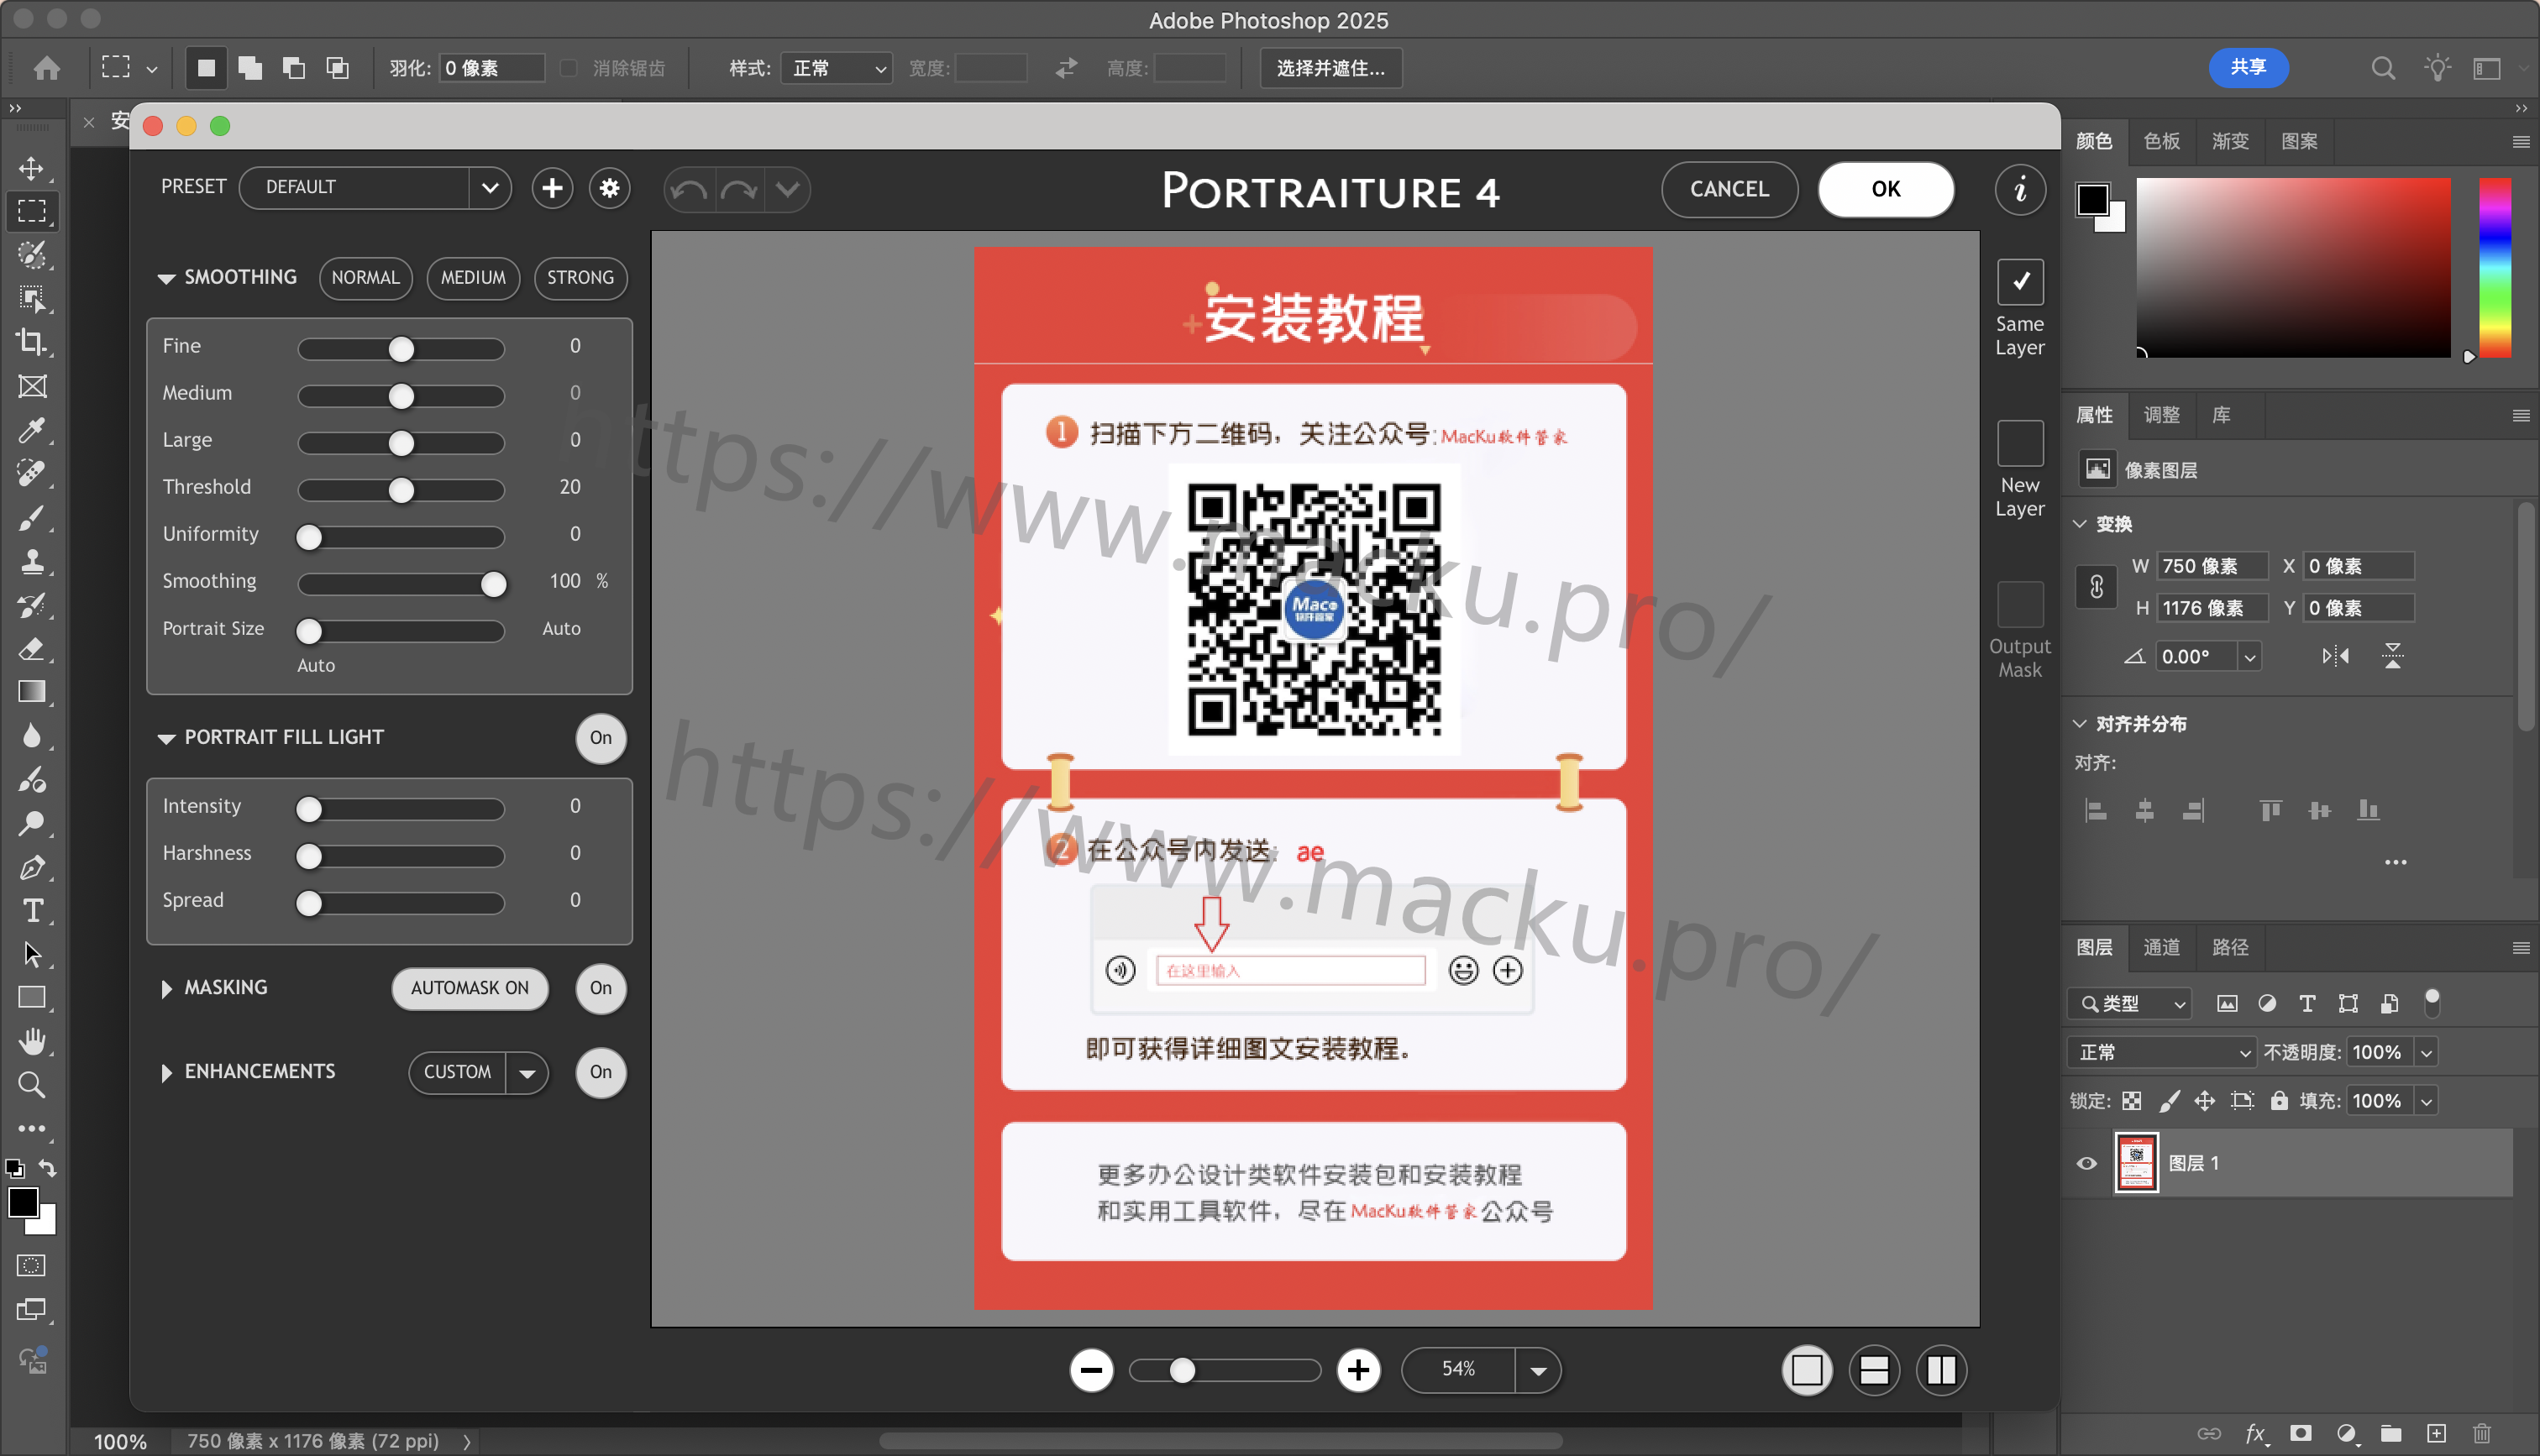Viewport: 2540px width, 1456px height.
Task: Select the Crop tool
Action: click(32, 342)
